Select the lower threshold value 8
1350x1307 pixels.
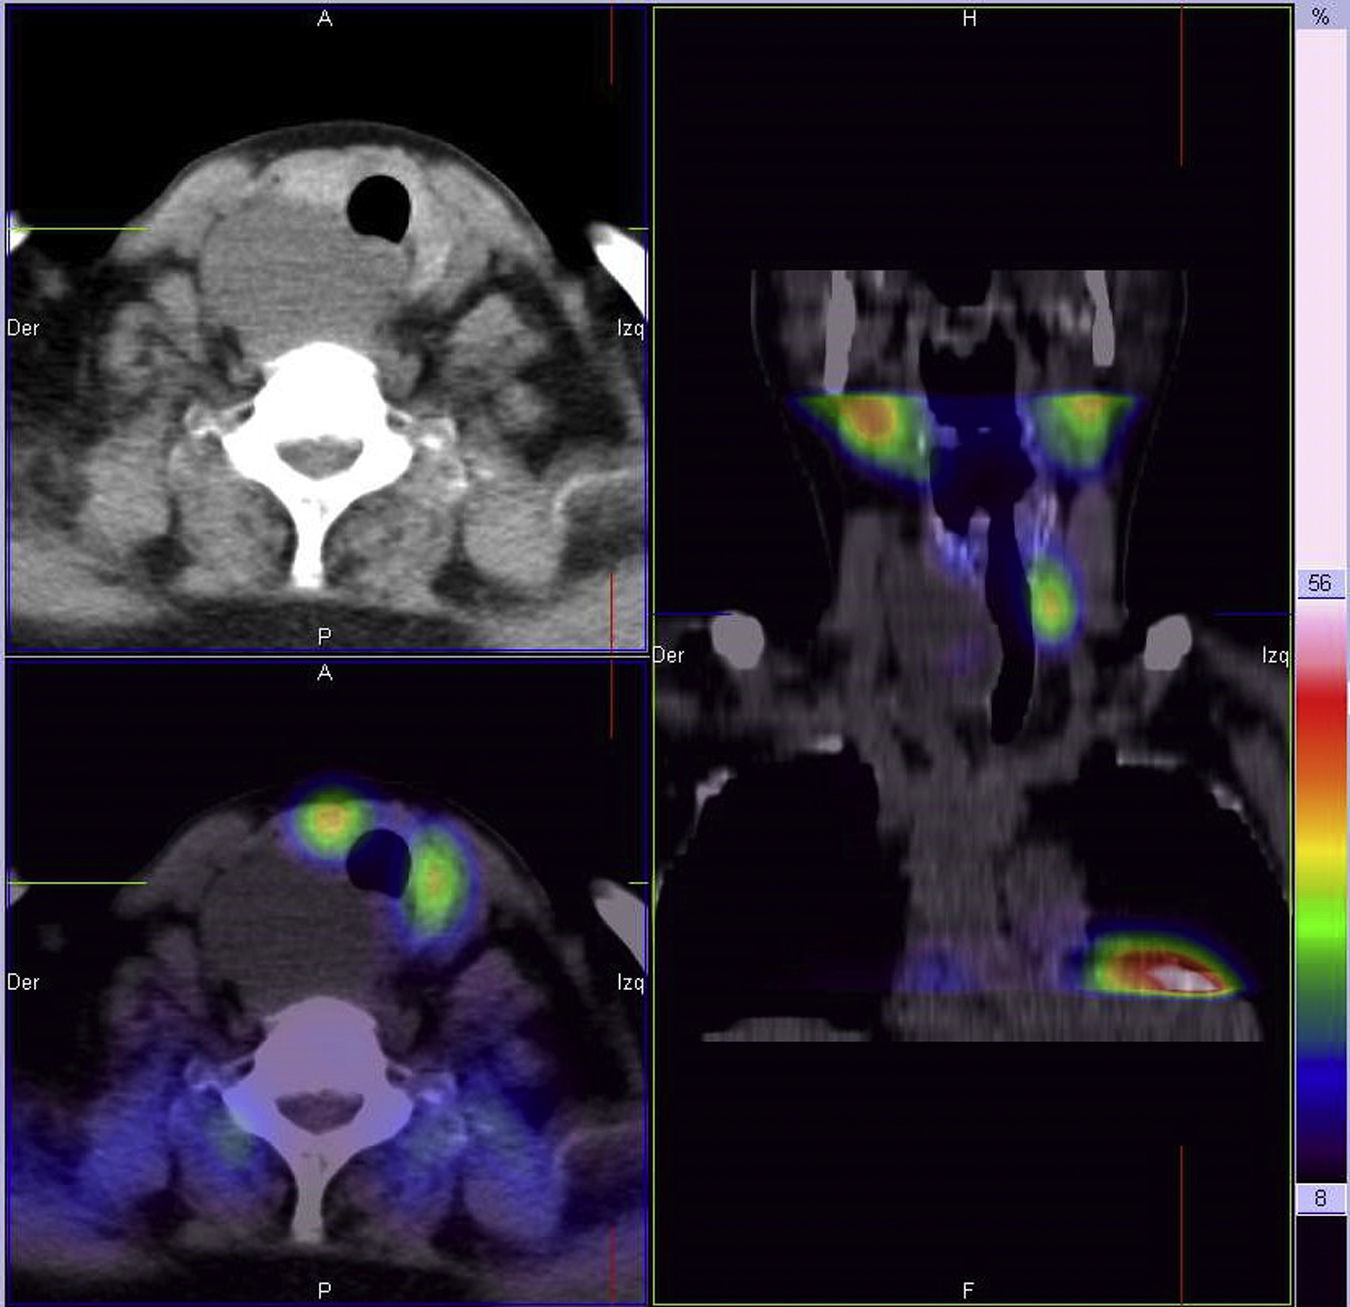point(1320,1198)
